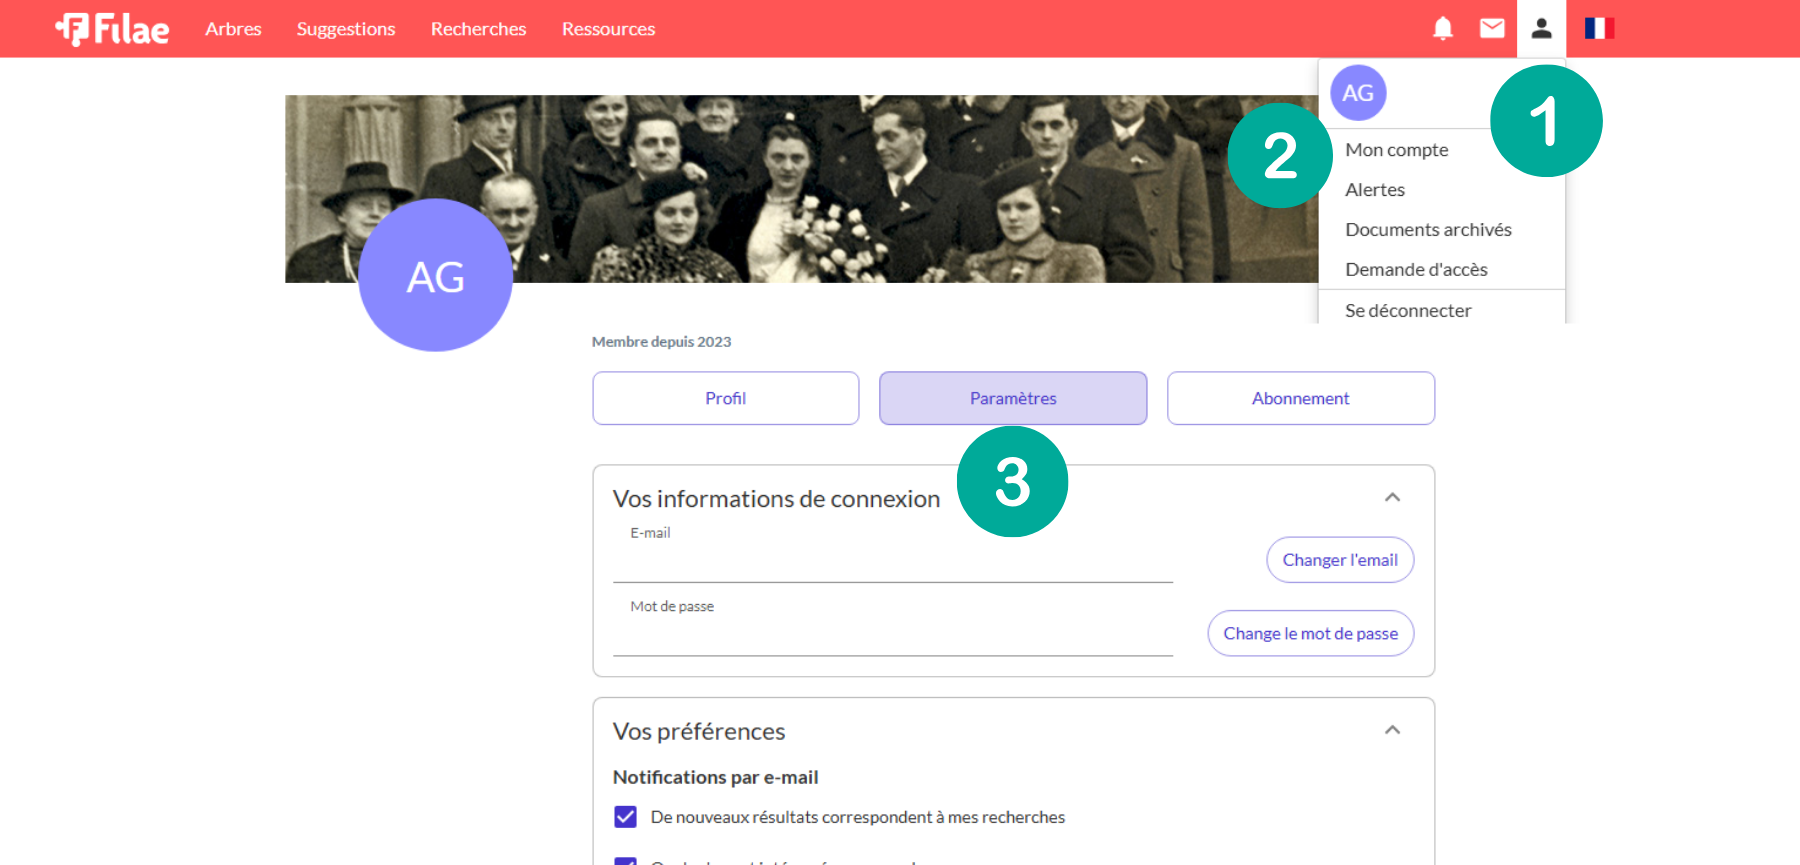
Task: Select Mon compte from the dropdown
Action: pos(1396,150)
